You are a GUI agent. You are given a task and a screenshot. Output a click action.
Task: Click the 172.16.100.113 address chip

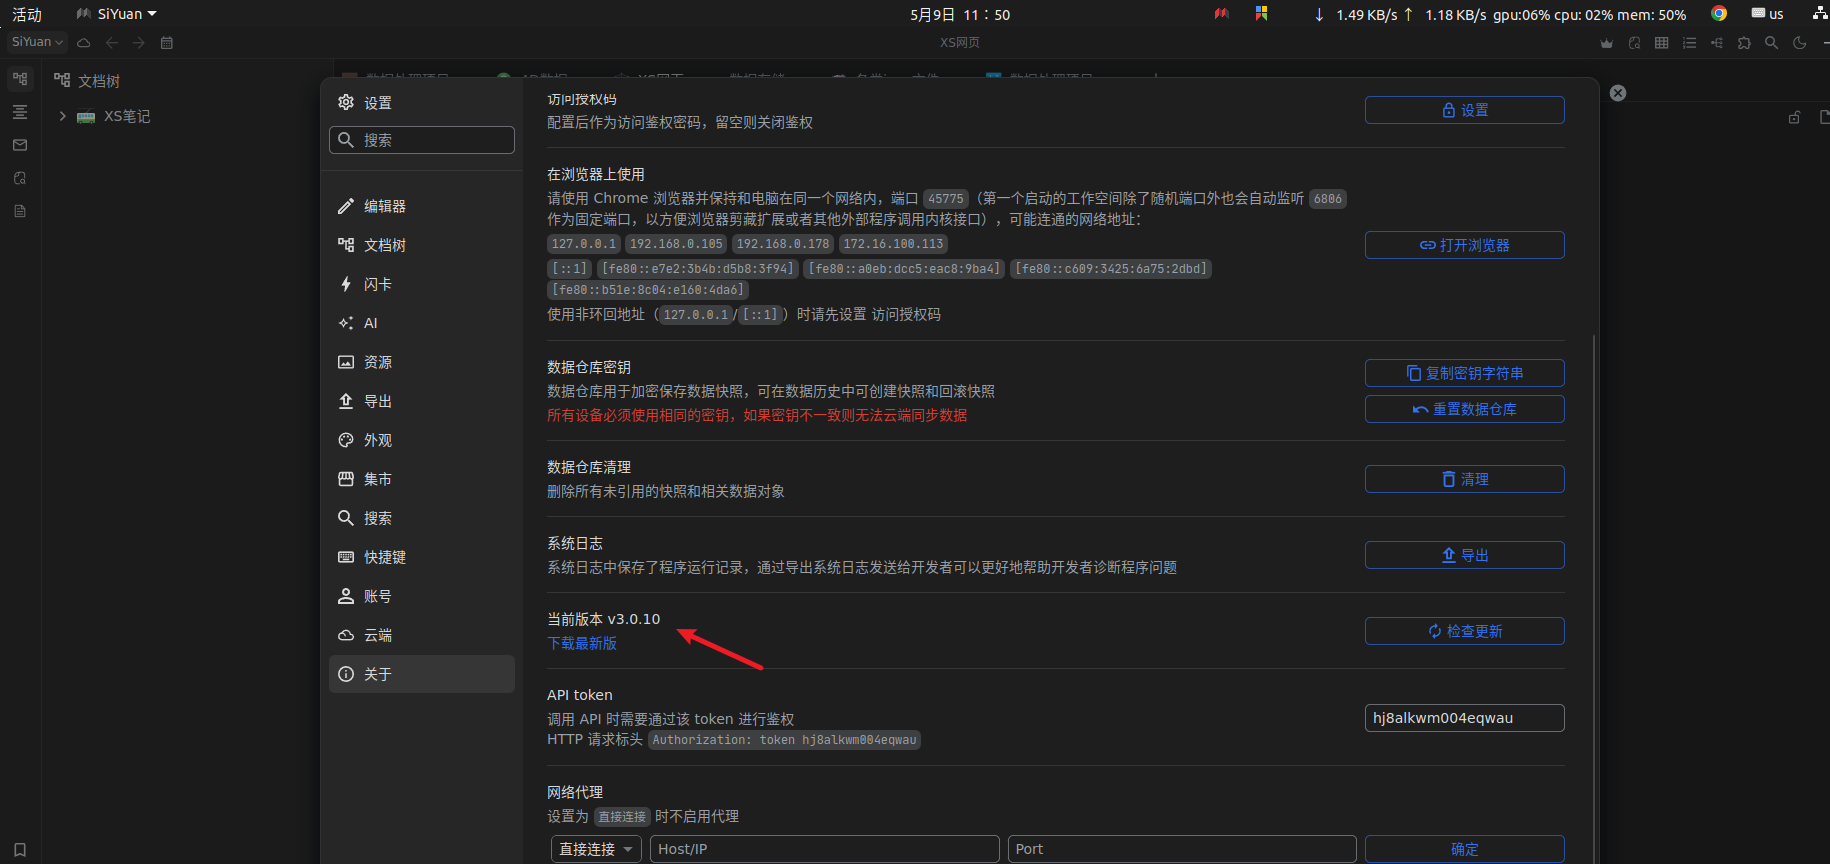pos(893,244)
